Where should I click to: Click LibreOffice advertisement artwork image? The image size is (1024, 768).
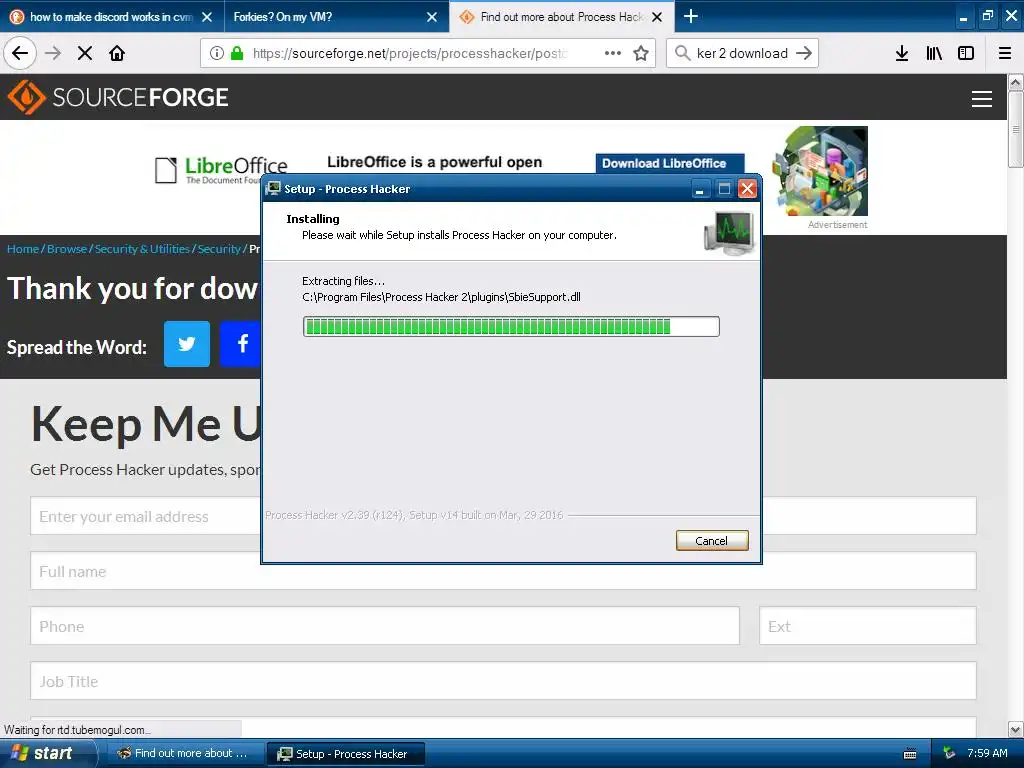click(820, 171)
